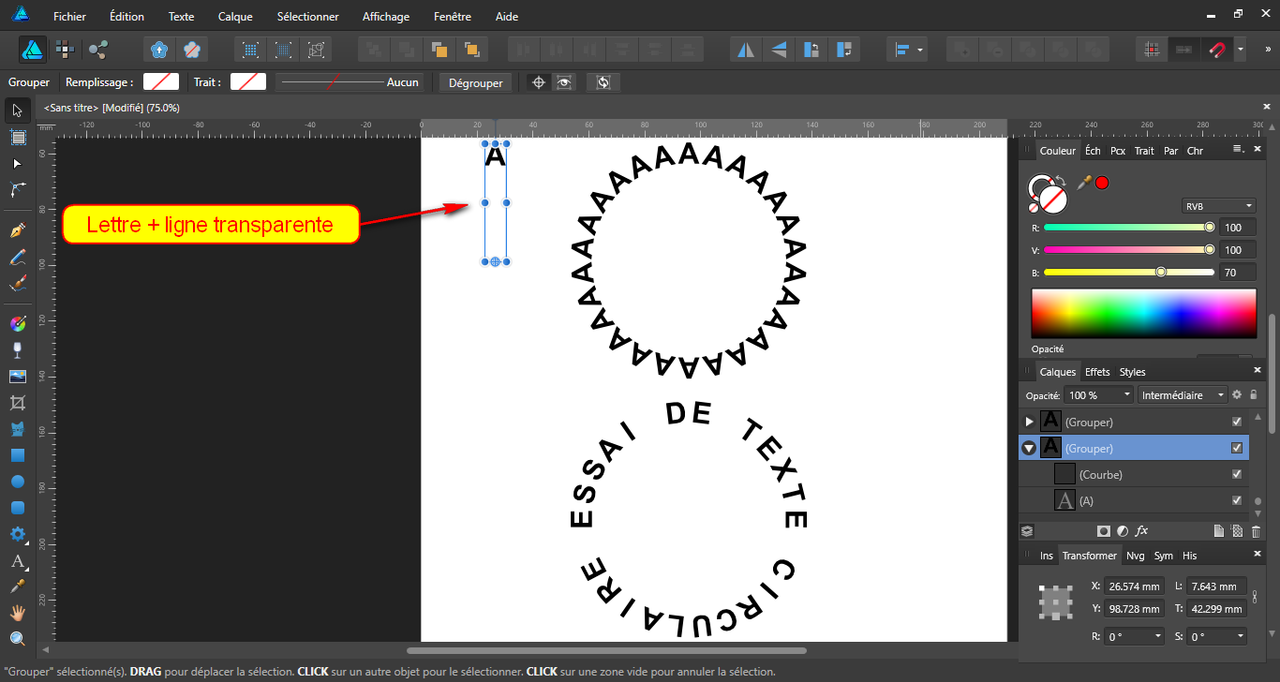Select the Fill gradient tool

pyautogui.click(x=17, y=323)
